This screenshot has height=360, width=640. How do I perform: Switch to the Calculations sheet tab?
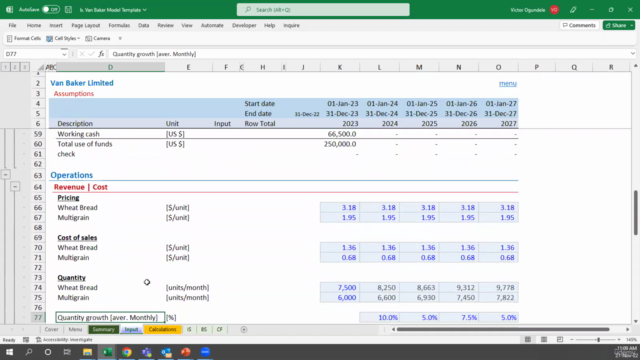click(x=162, y=329)
